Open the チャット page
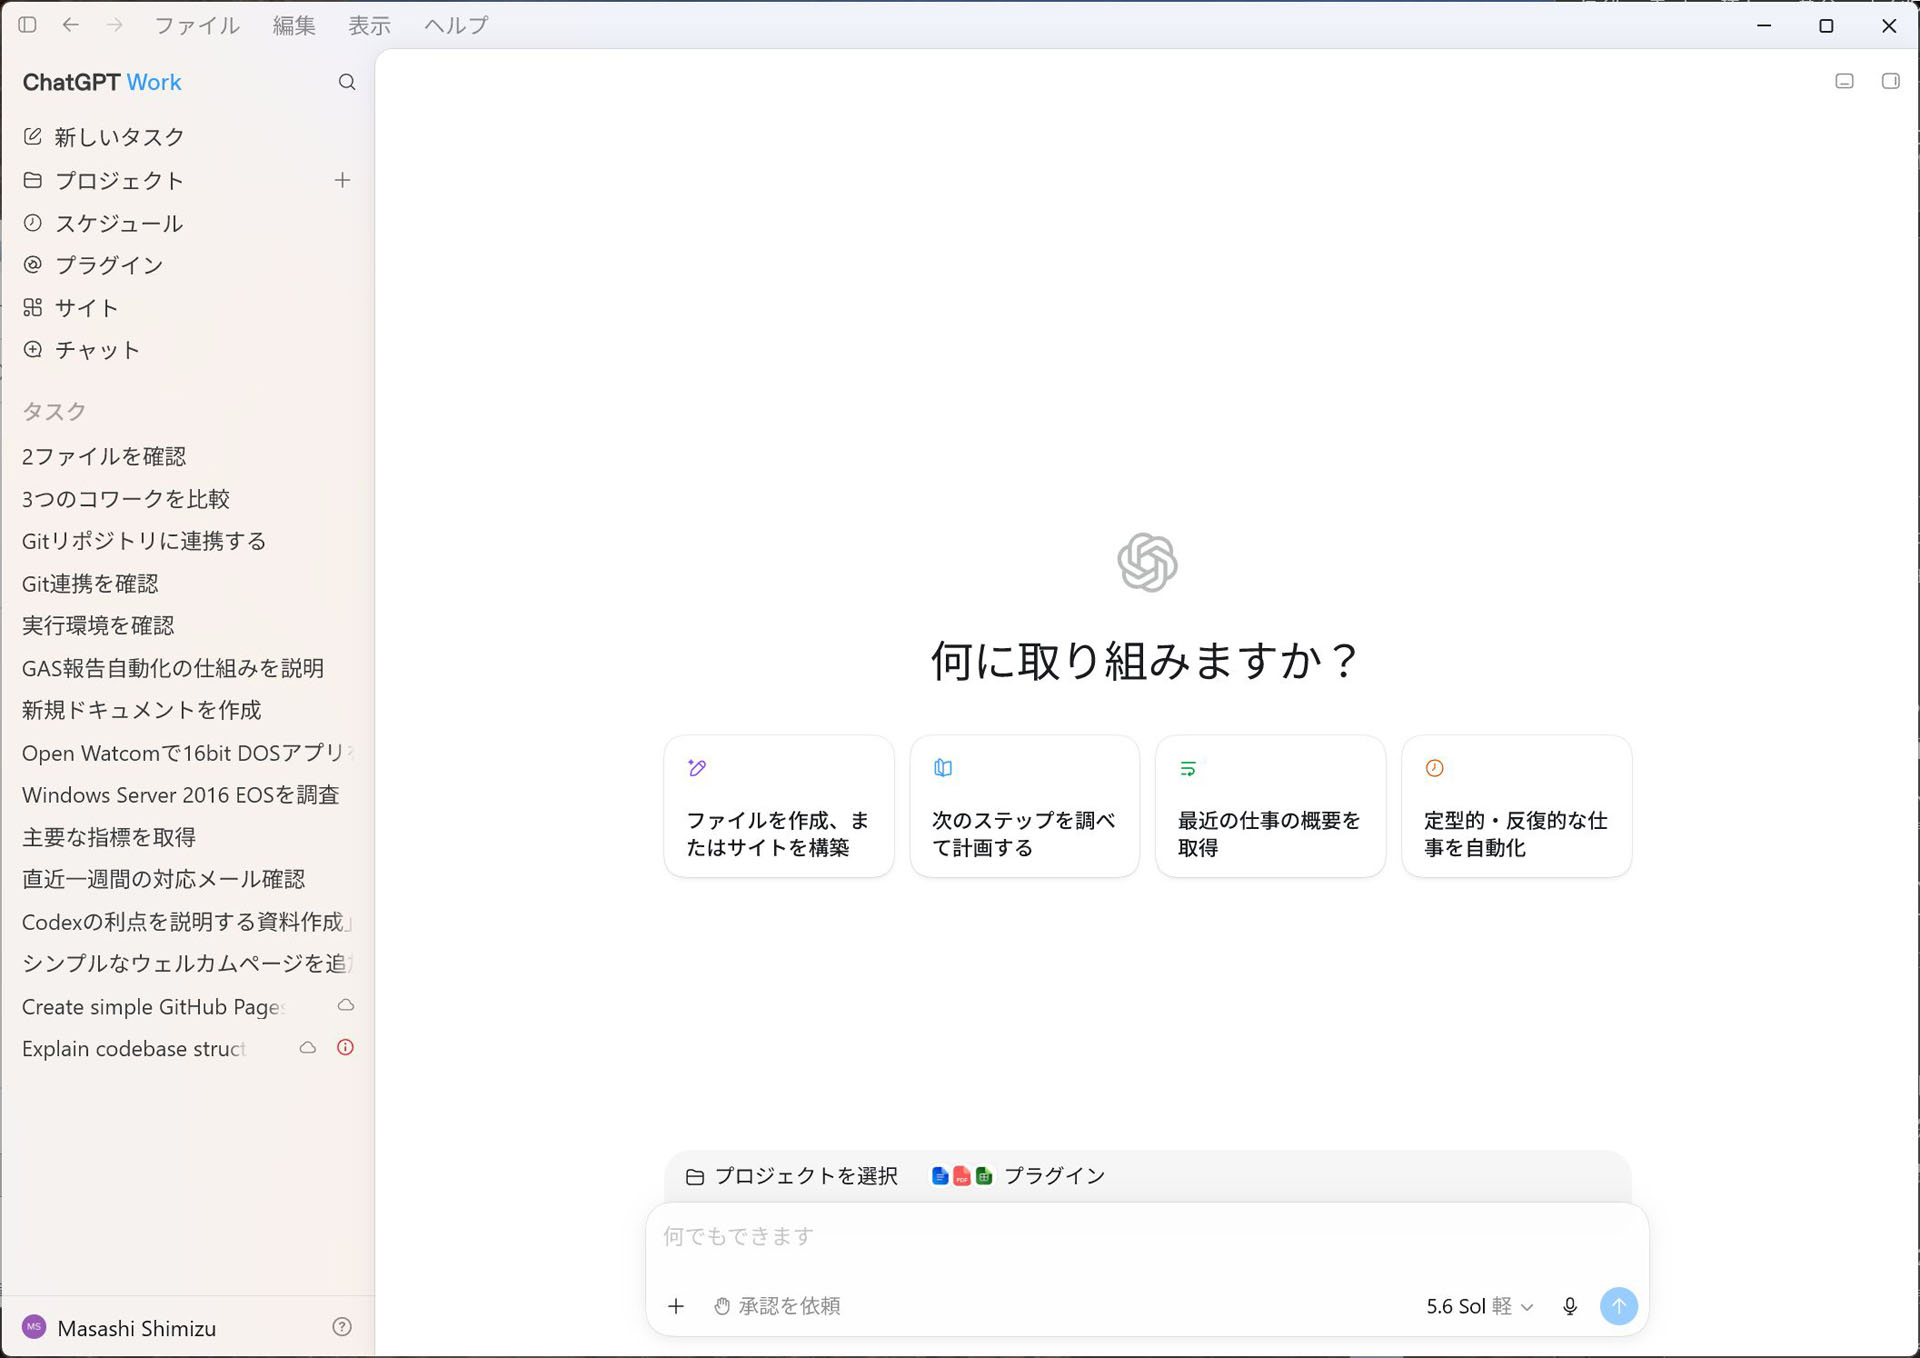1920x1358 pixels. pos(187,350)
